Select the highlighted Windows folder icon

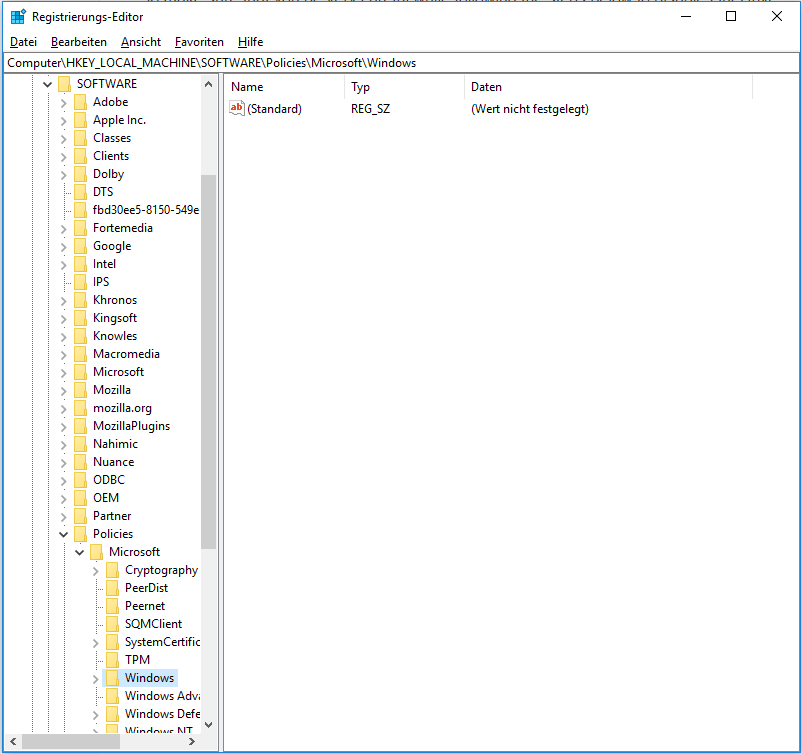point(113,678)
